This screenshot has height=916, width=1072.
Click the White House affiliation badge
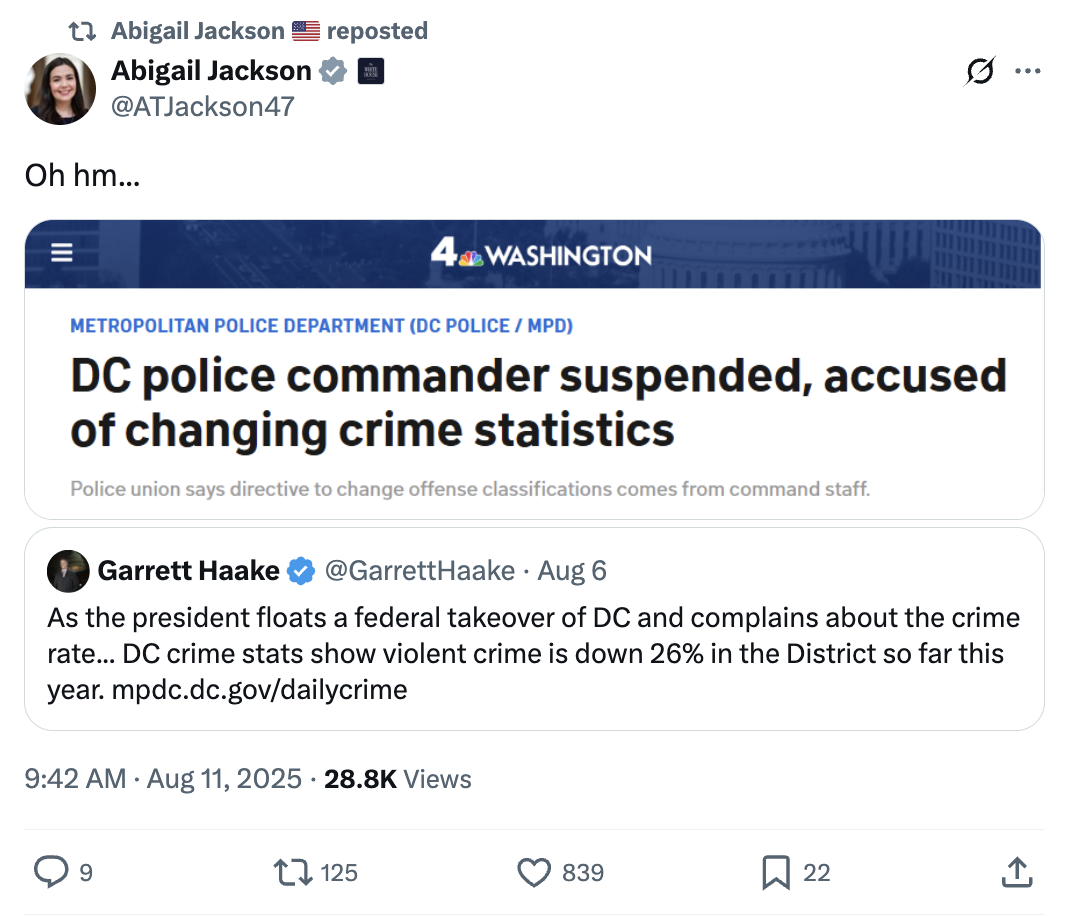(370, 71)
